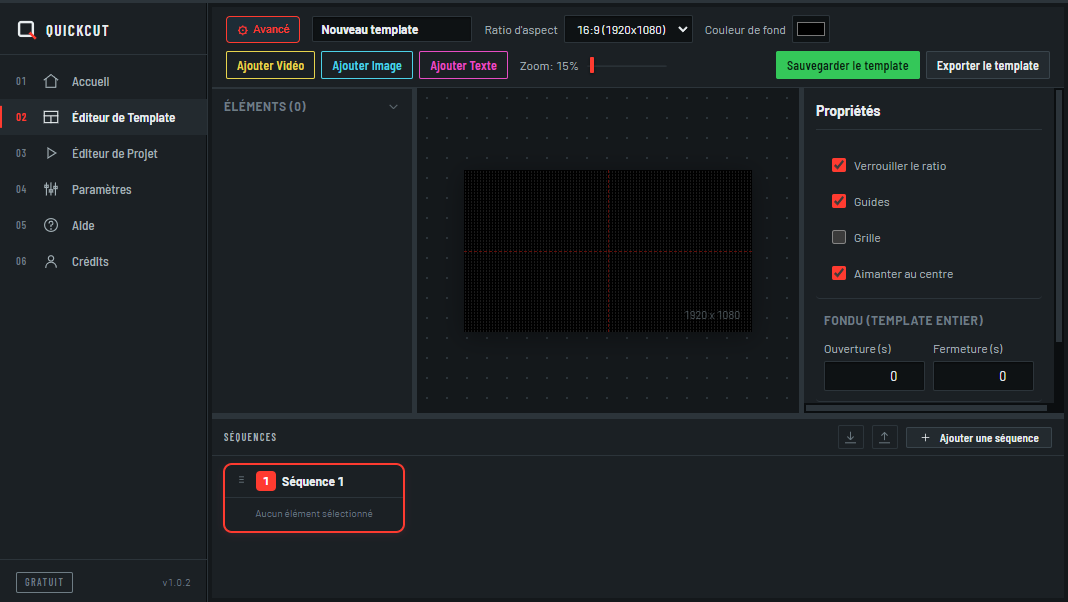This screenshot has height=602, width=1068.
Task: Disable the Guides checkbox
Action: click(x=839, y=202)
